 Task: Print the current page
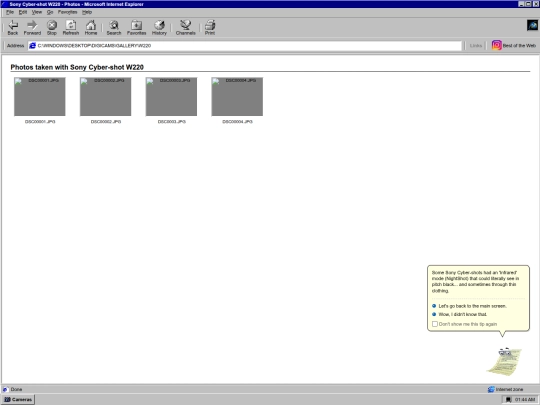tap(210, 28)
